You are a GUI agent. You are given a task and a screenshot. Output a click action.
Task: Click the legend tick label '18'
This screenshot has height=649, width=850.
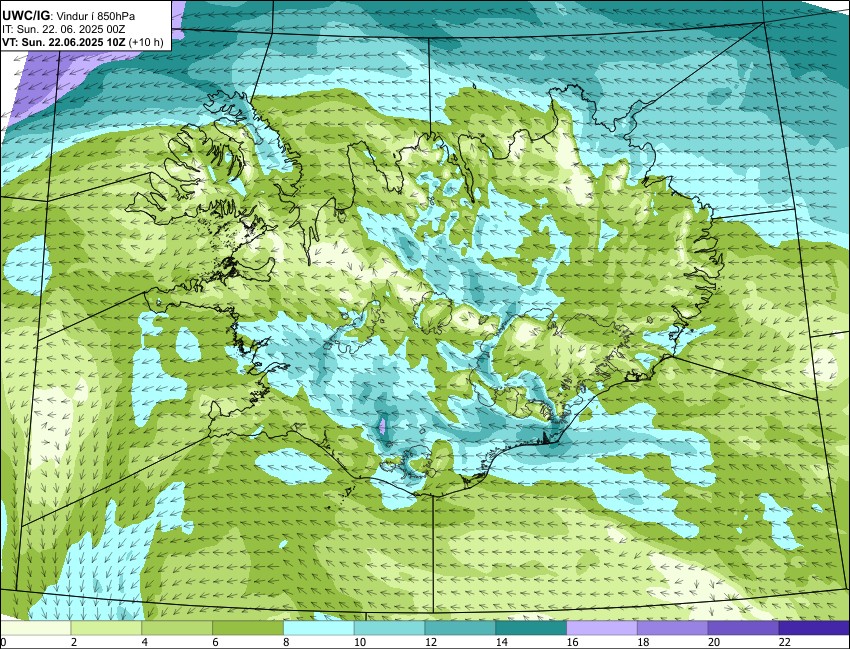coord(643,642)
